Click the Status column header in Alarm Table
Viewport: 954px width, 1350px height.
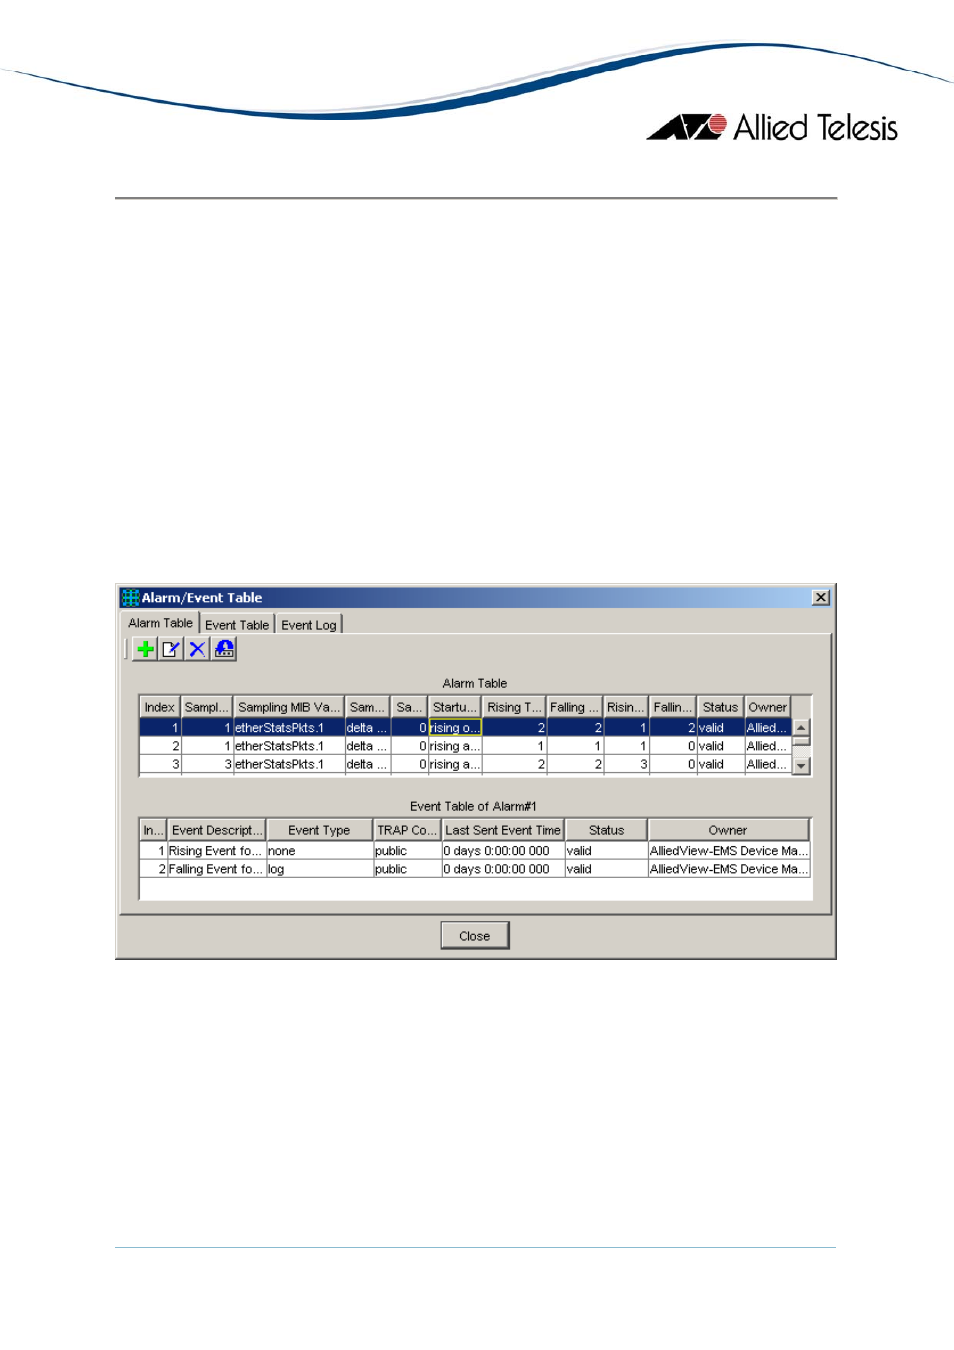[x=720, y=707]
